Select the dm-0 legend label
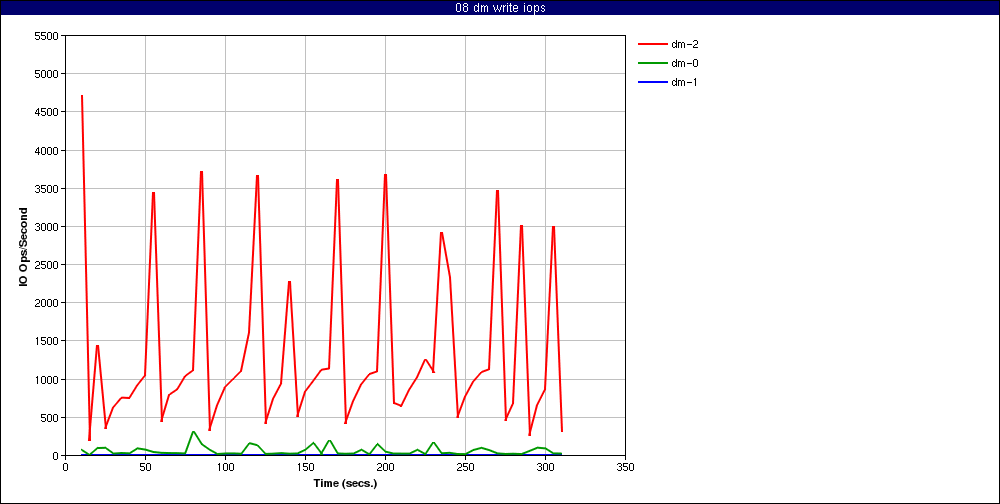The height and width of the screenshot is (504, 1000). pos(684,63)
